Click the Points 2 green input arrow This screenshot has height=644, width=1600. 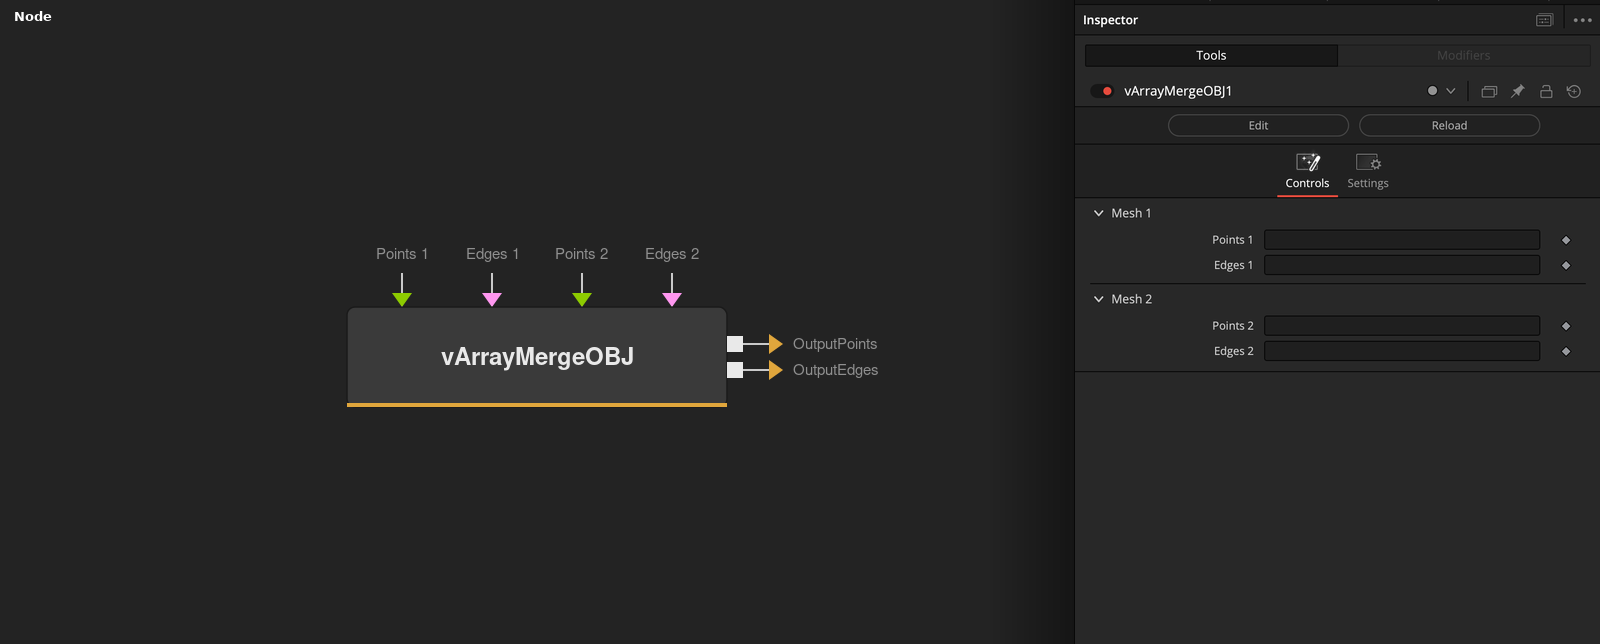[582, 299]
